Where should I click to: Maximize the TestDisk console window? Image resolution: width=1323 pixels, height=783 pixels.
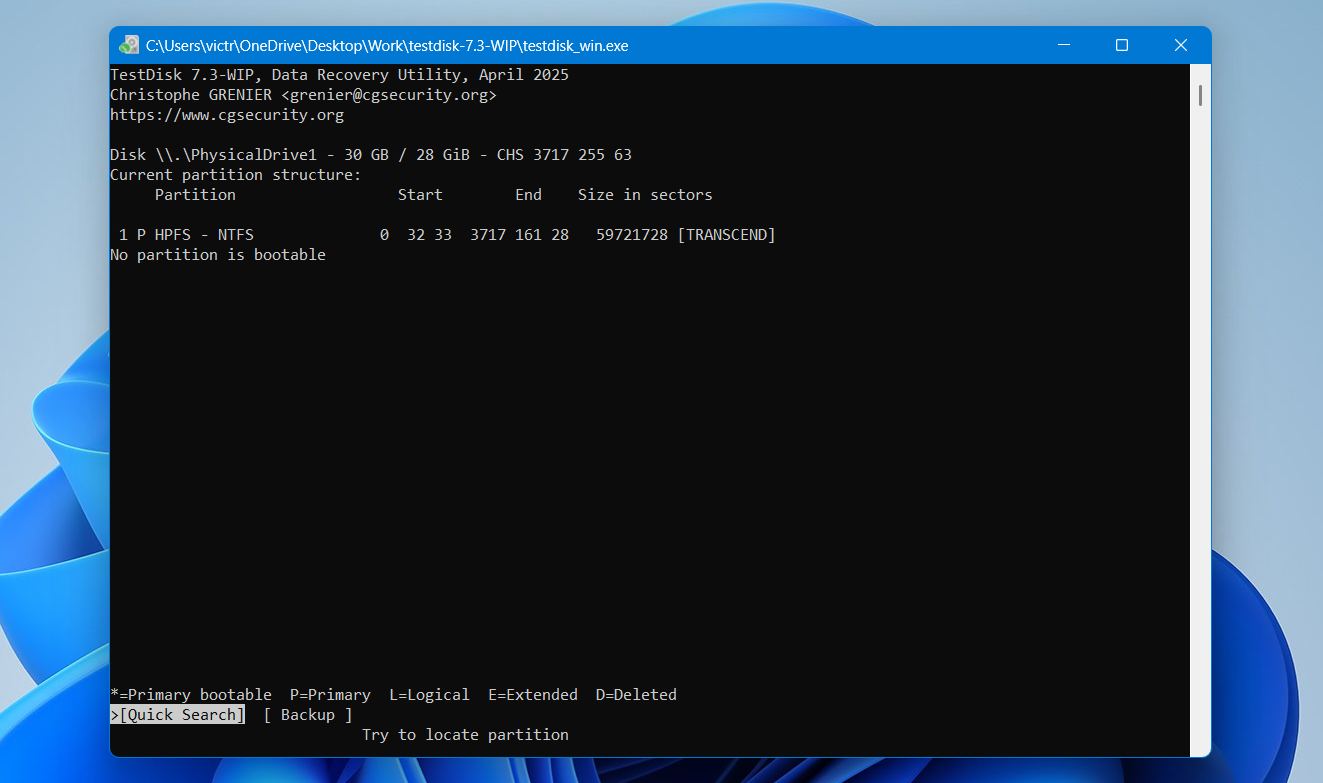[1122, 45]
